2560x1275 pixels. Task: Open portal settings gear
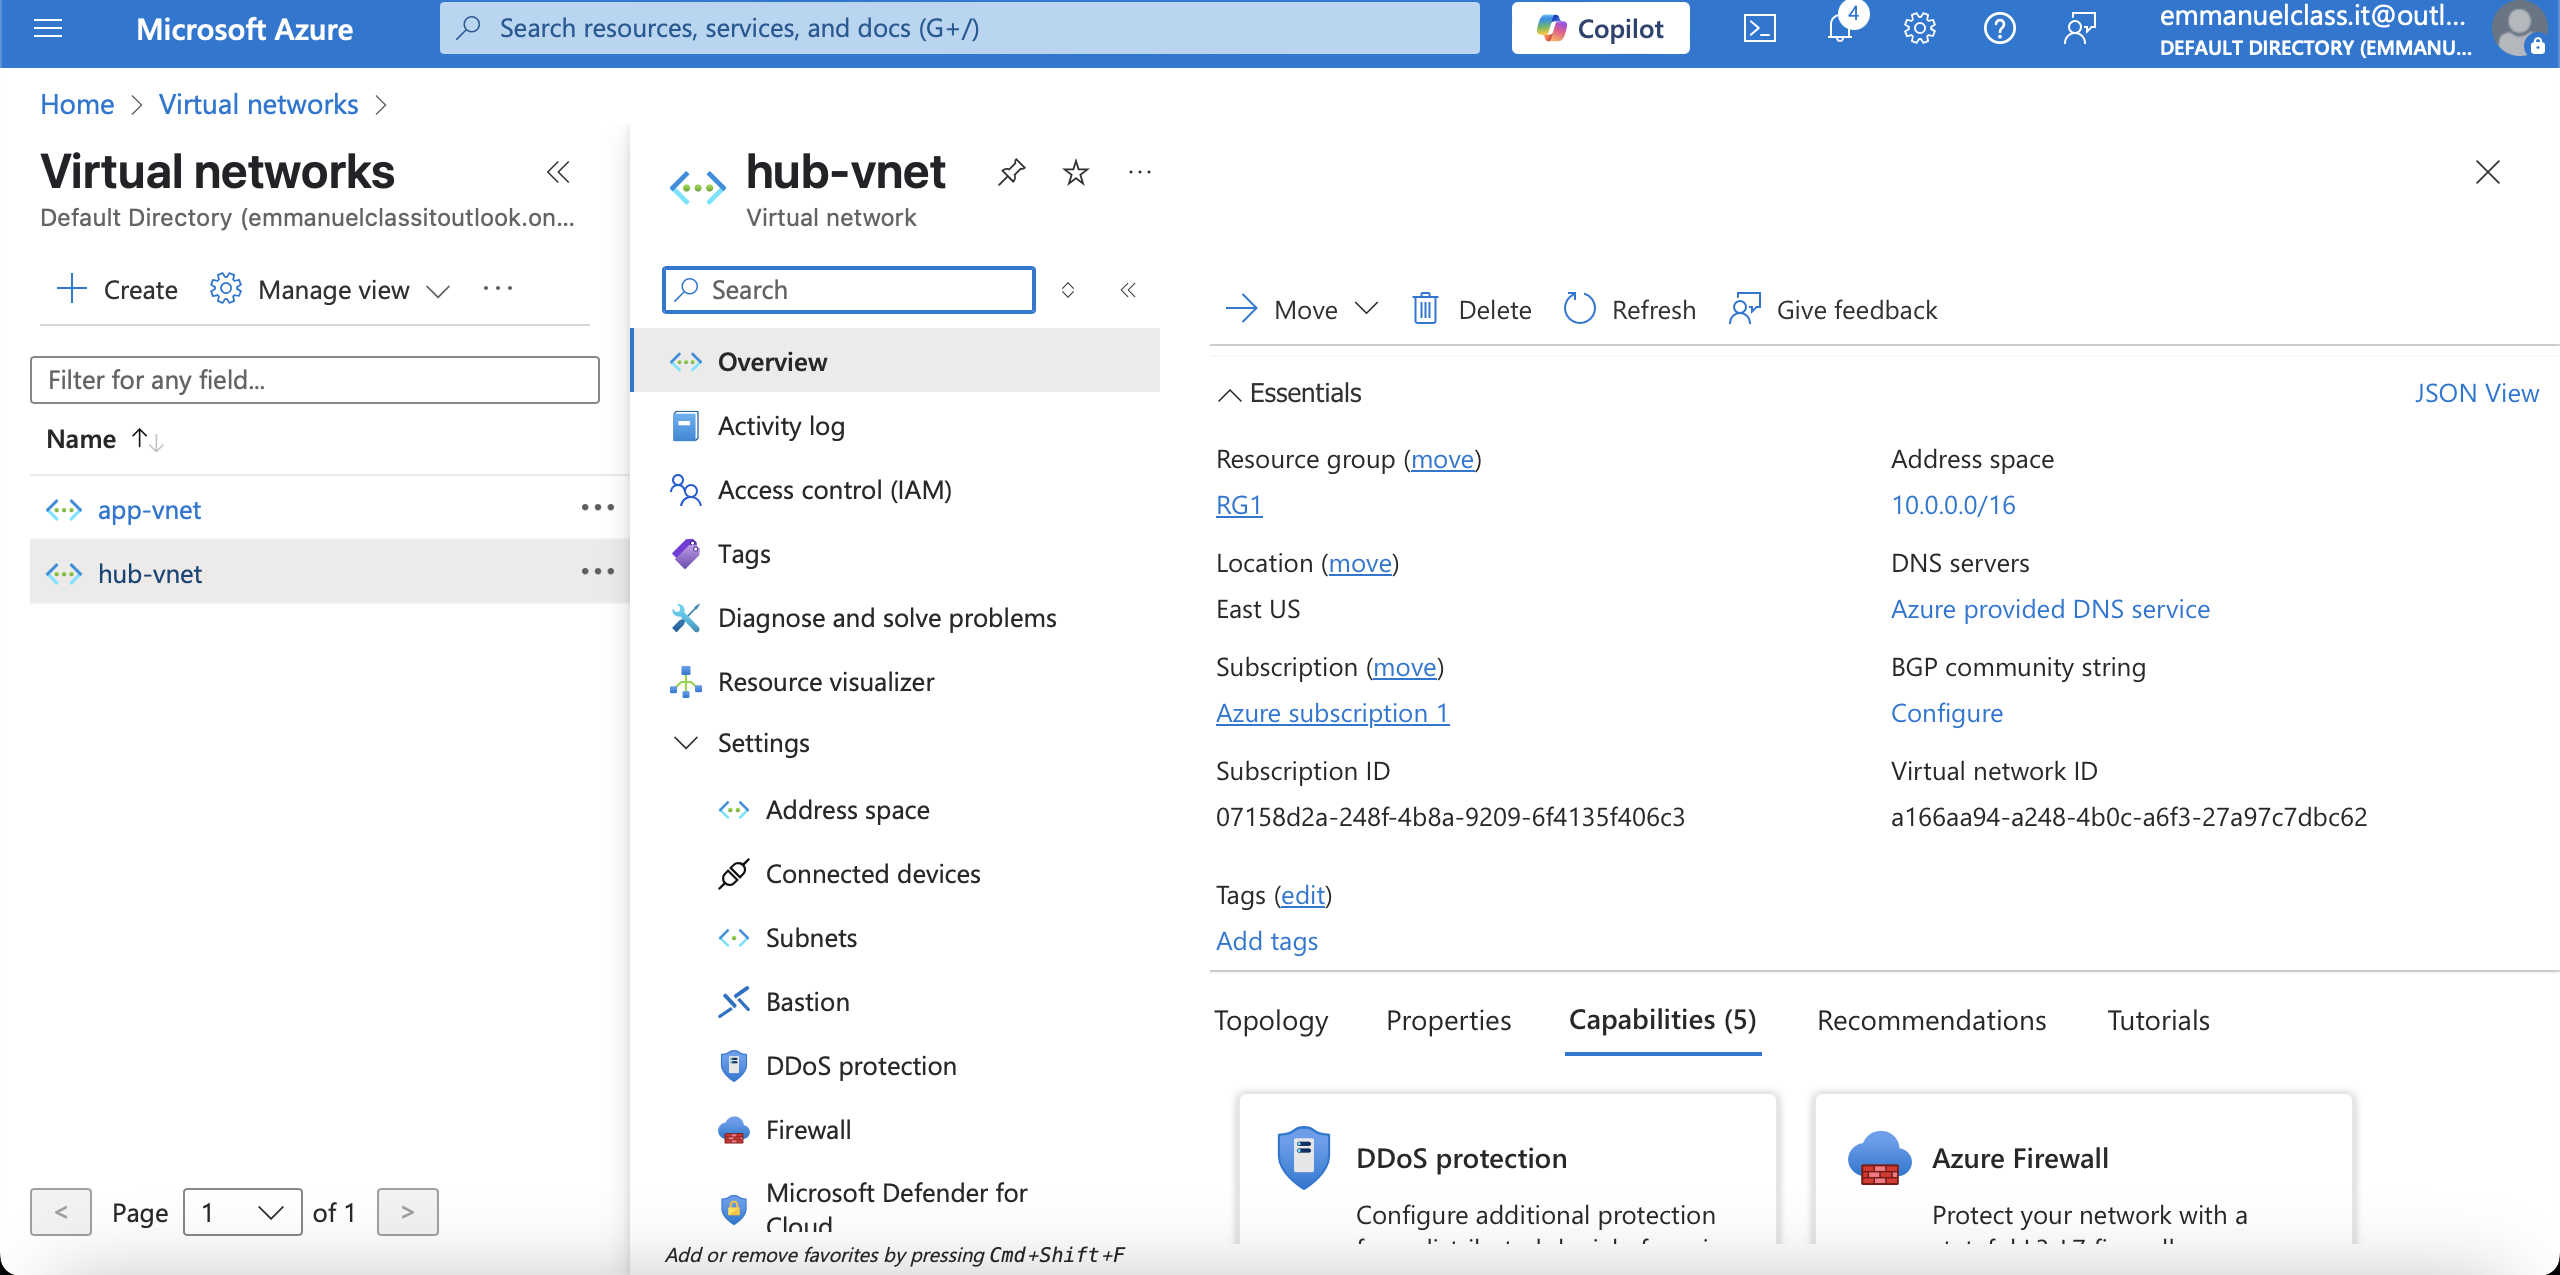[x=1919, y=29]
